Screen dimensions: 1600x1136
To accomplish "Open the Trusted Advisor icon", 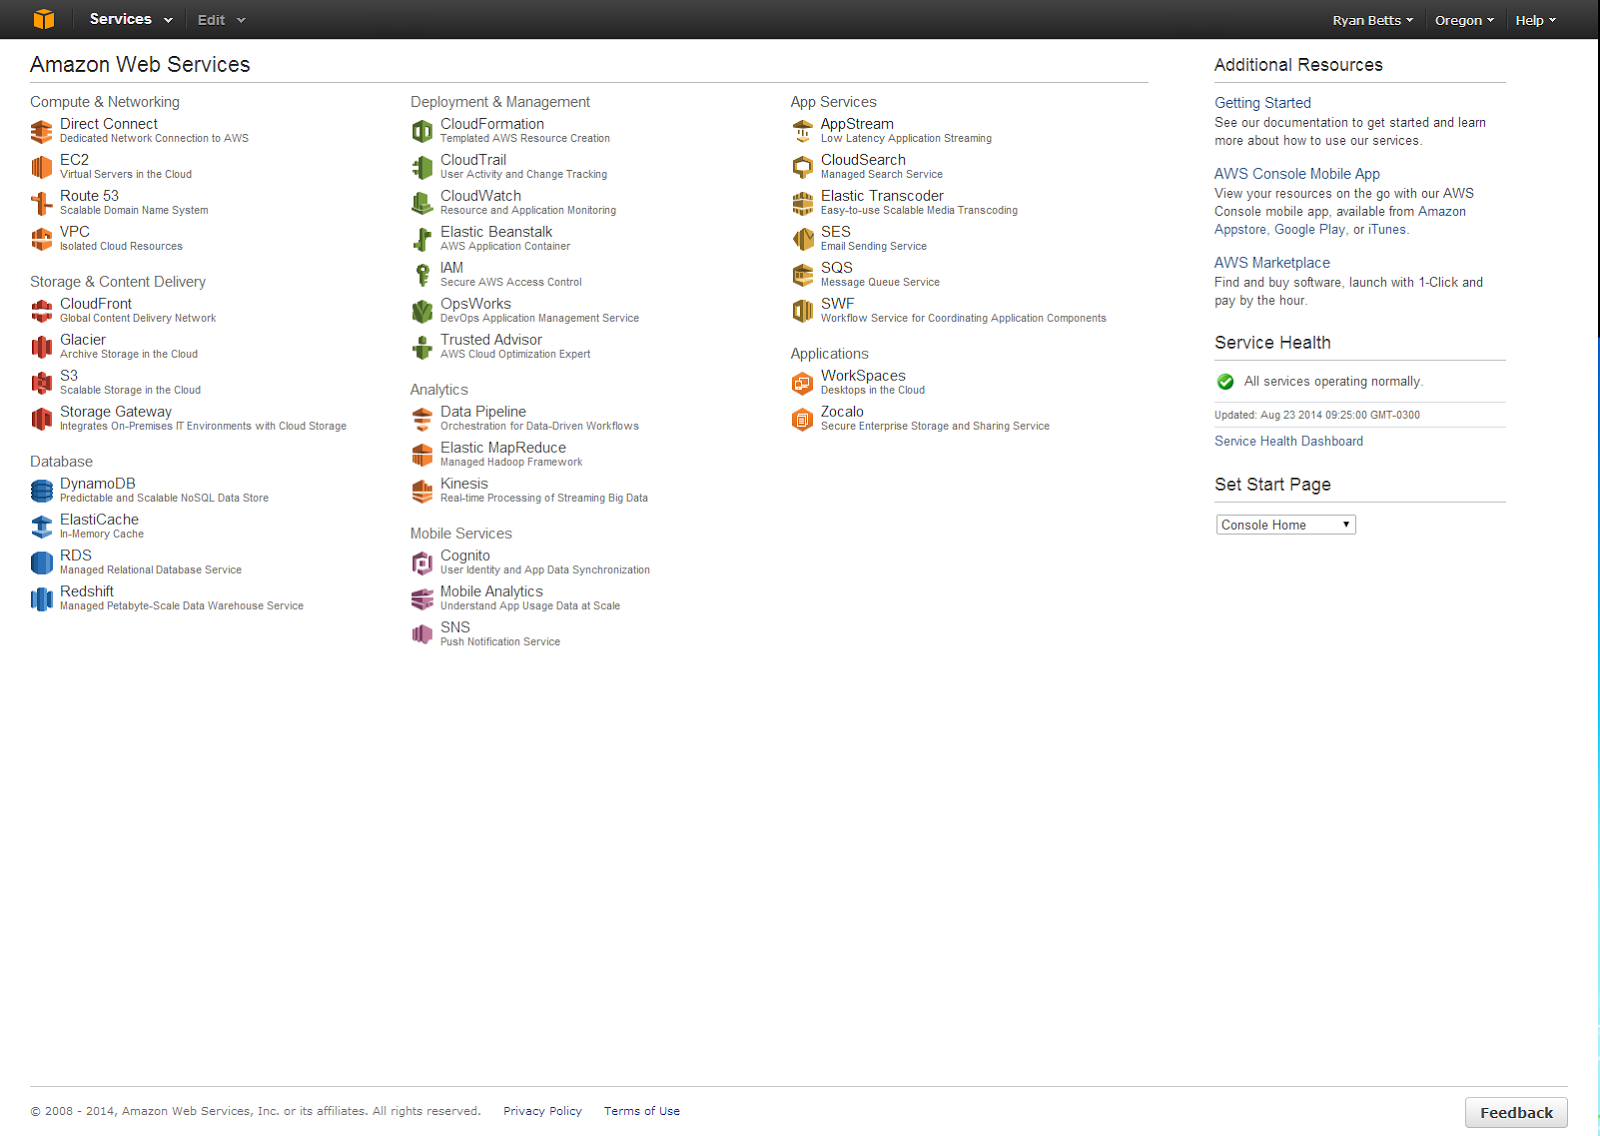I will click(423, 347).
